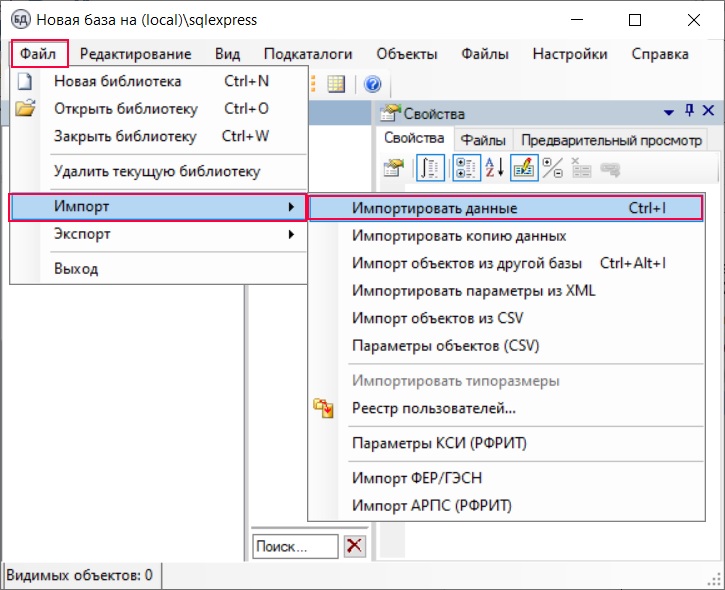Viewport: 725px width, 590px height.
Task: Open the Вид menu
Action: click(x=227, y=54)
